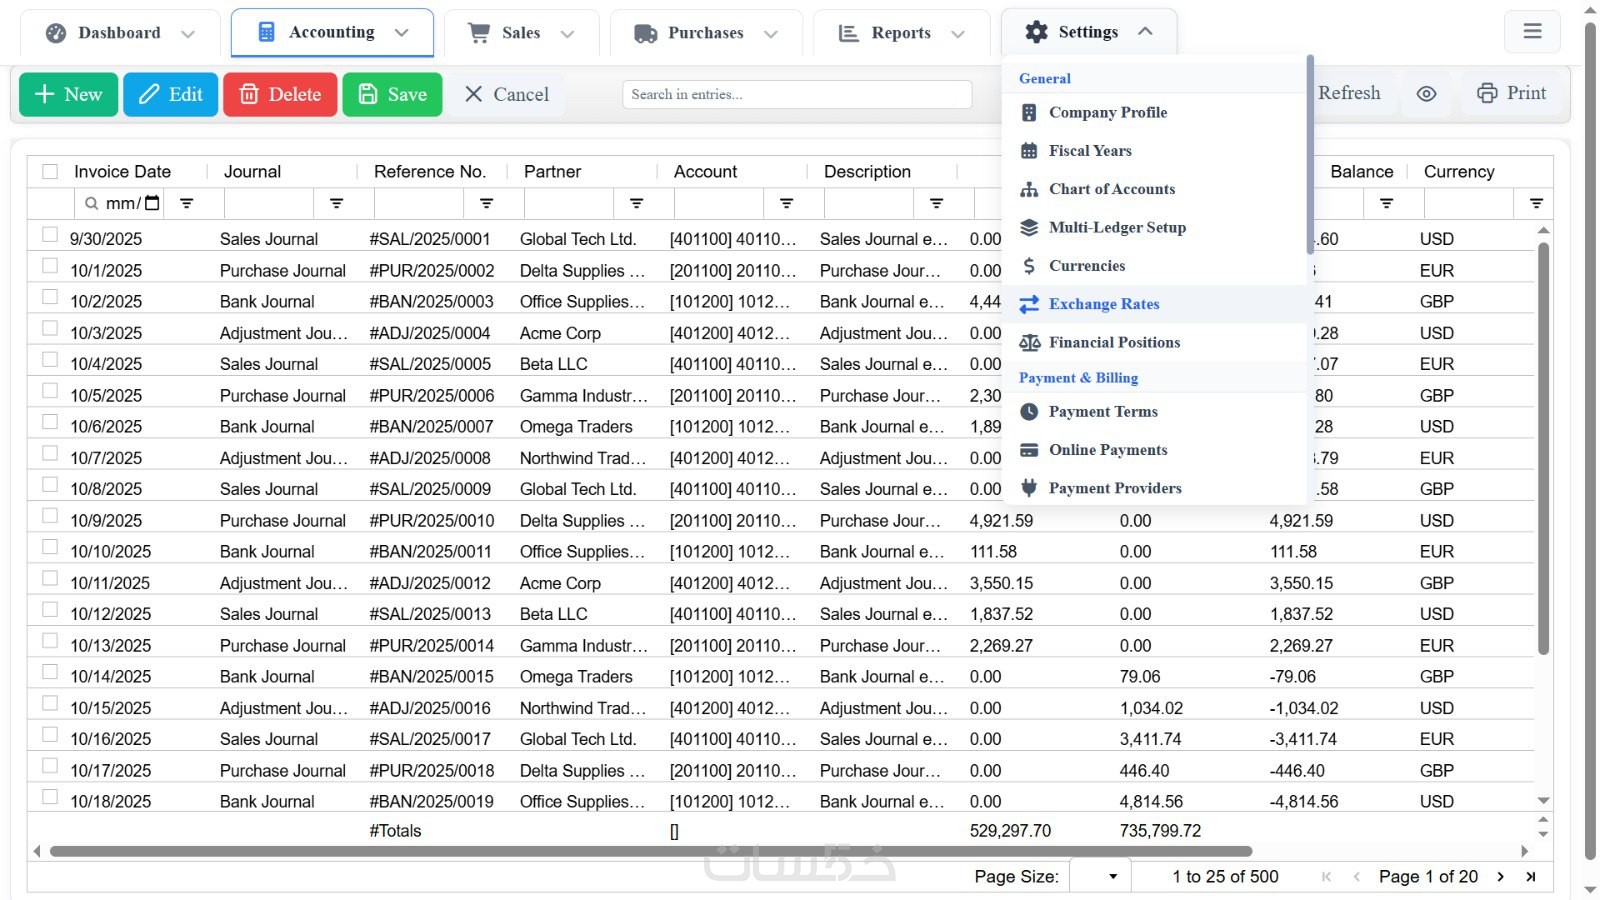Sort by the Partner column header
The width and height of the screenshot is (1600, 900).
tap(552, 172)
